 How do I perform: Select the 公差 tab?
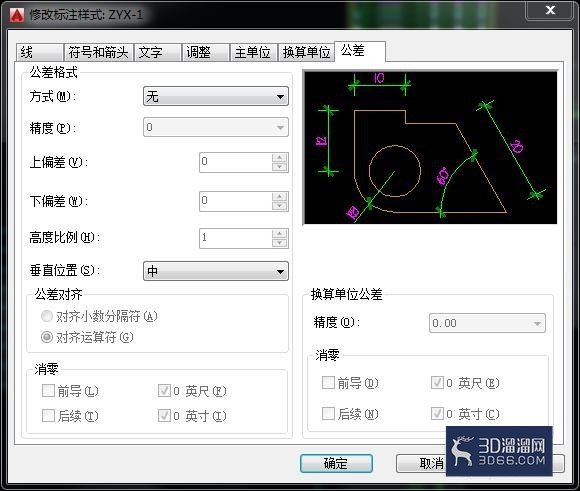click(x=360, y=51)
